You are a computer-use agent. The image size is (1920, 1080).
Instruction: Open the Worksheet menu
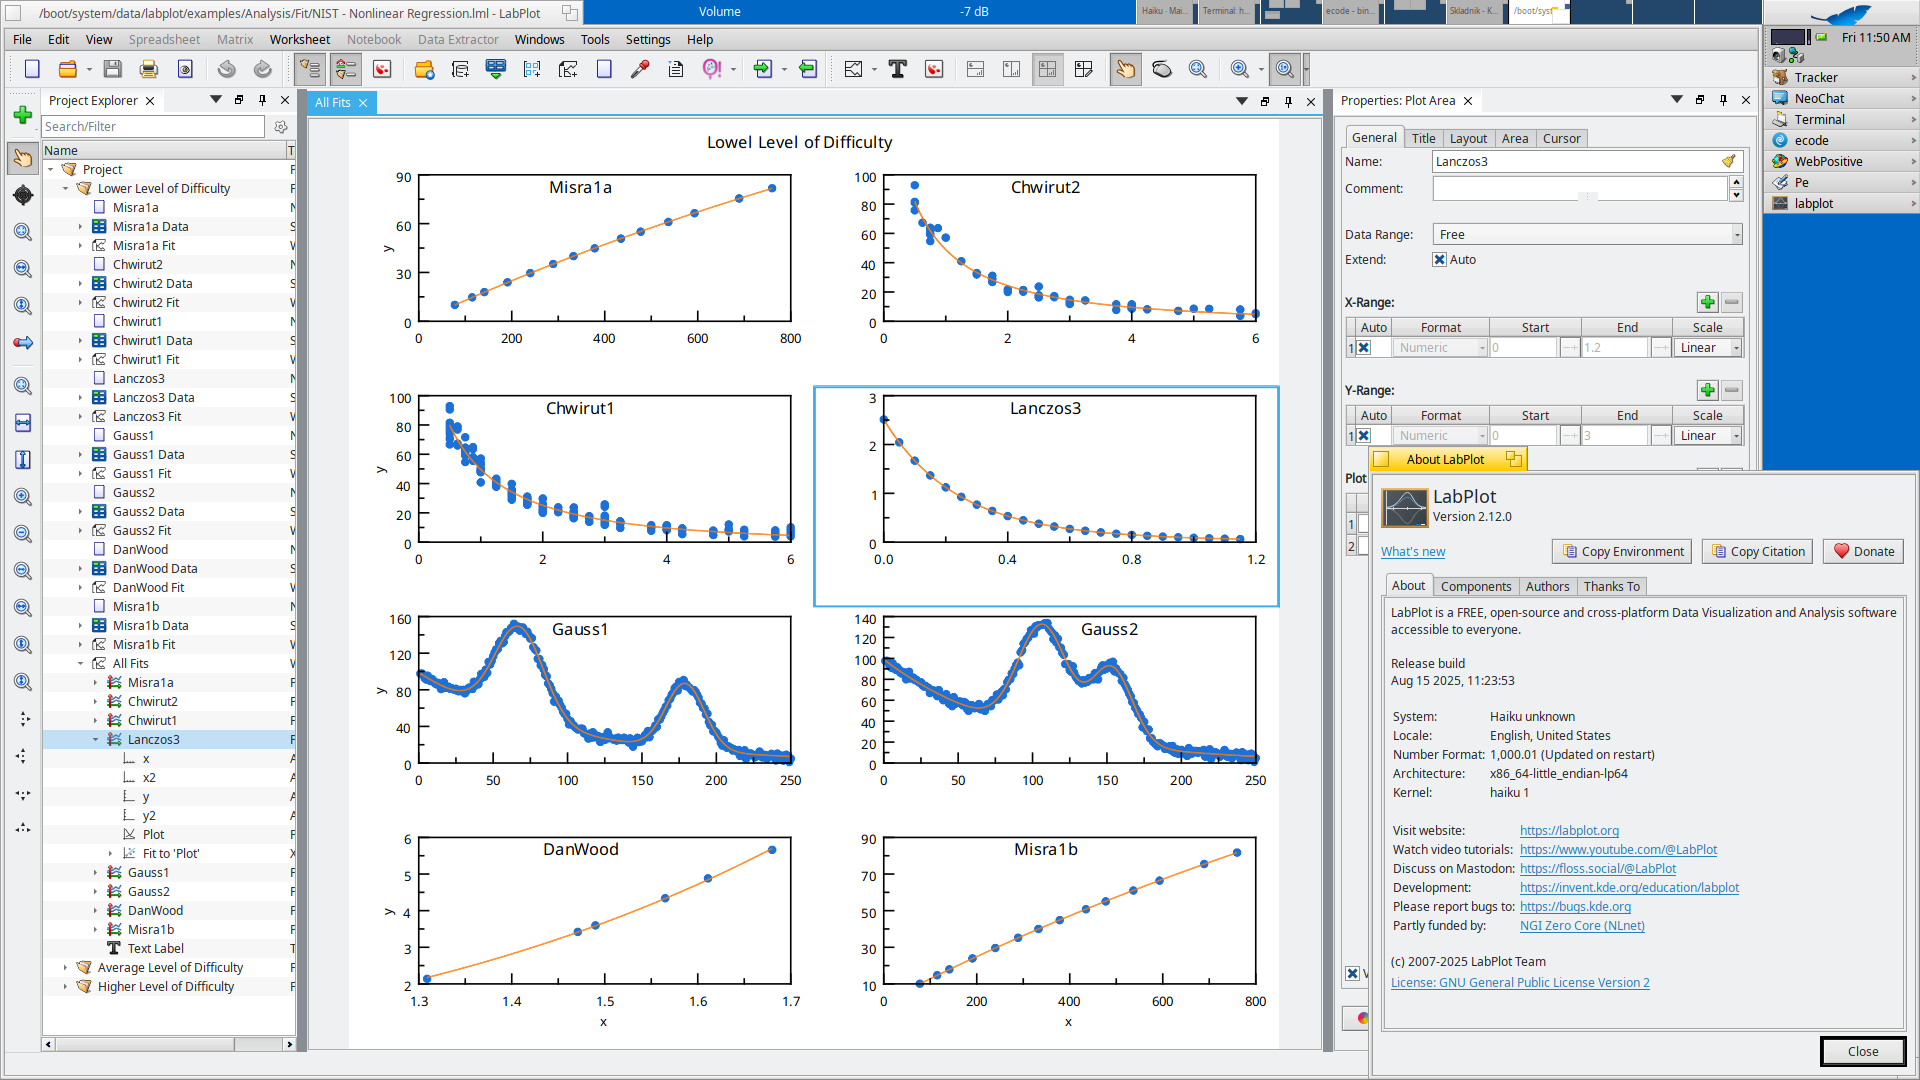(299, 40)
